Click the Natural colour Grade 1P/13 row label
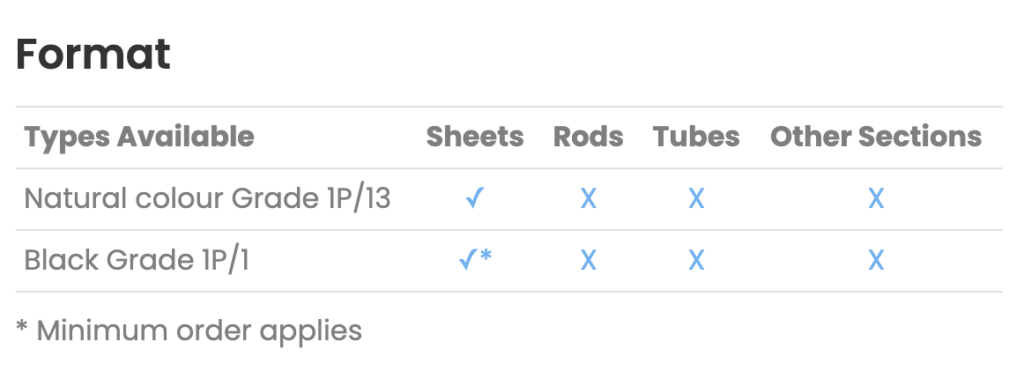 pyautogui.click(x=208, y=199)
